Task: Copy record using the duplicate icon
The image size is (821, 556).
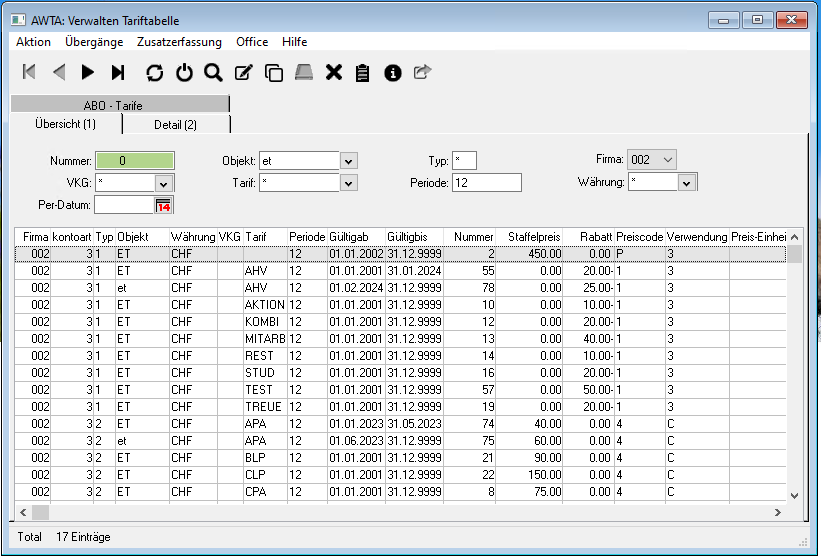Action: 273,72
